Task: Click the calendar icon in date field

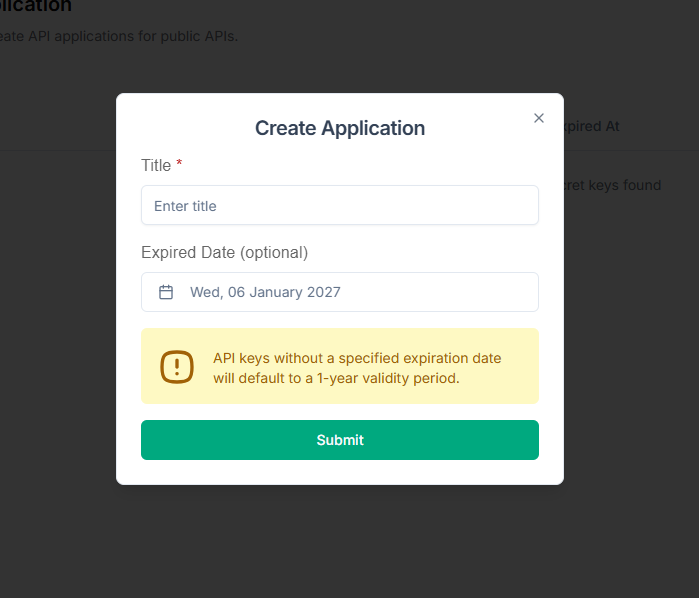Action: [x=167, y=292]
